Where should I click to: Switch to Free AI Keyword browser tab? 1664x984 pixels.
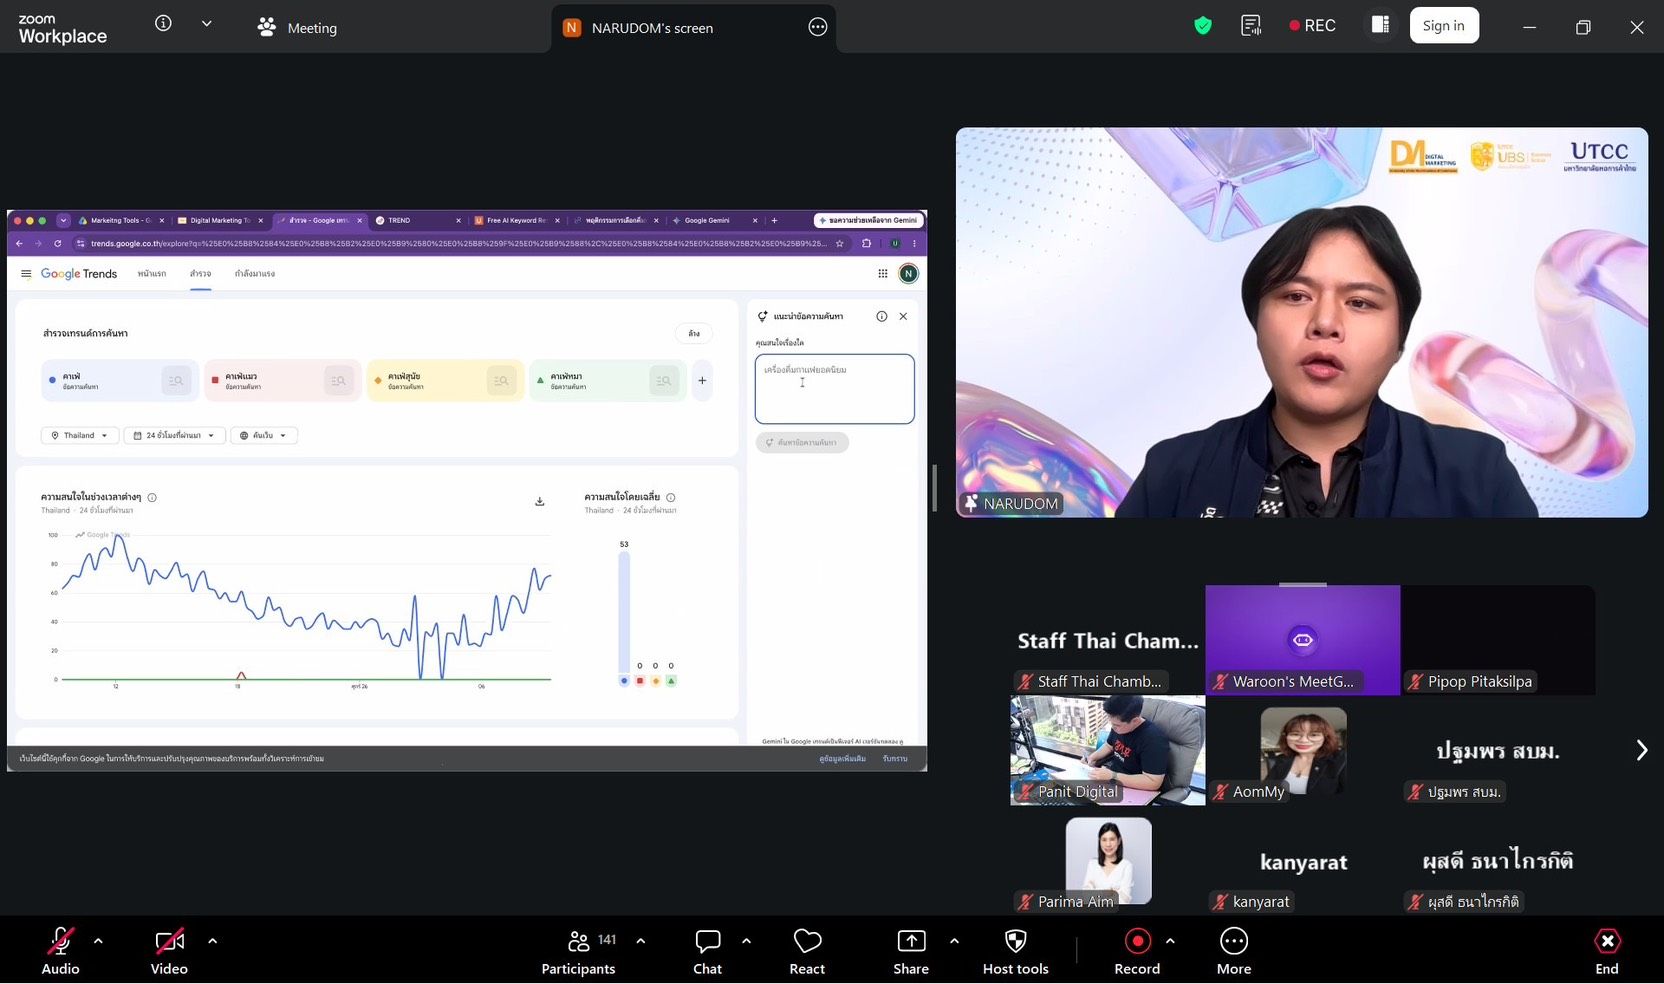click(516, 220)
